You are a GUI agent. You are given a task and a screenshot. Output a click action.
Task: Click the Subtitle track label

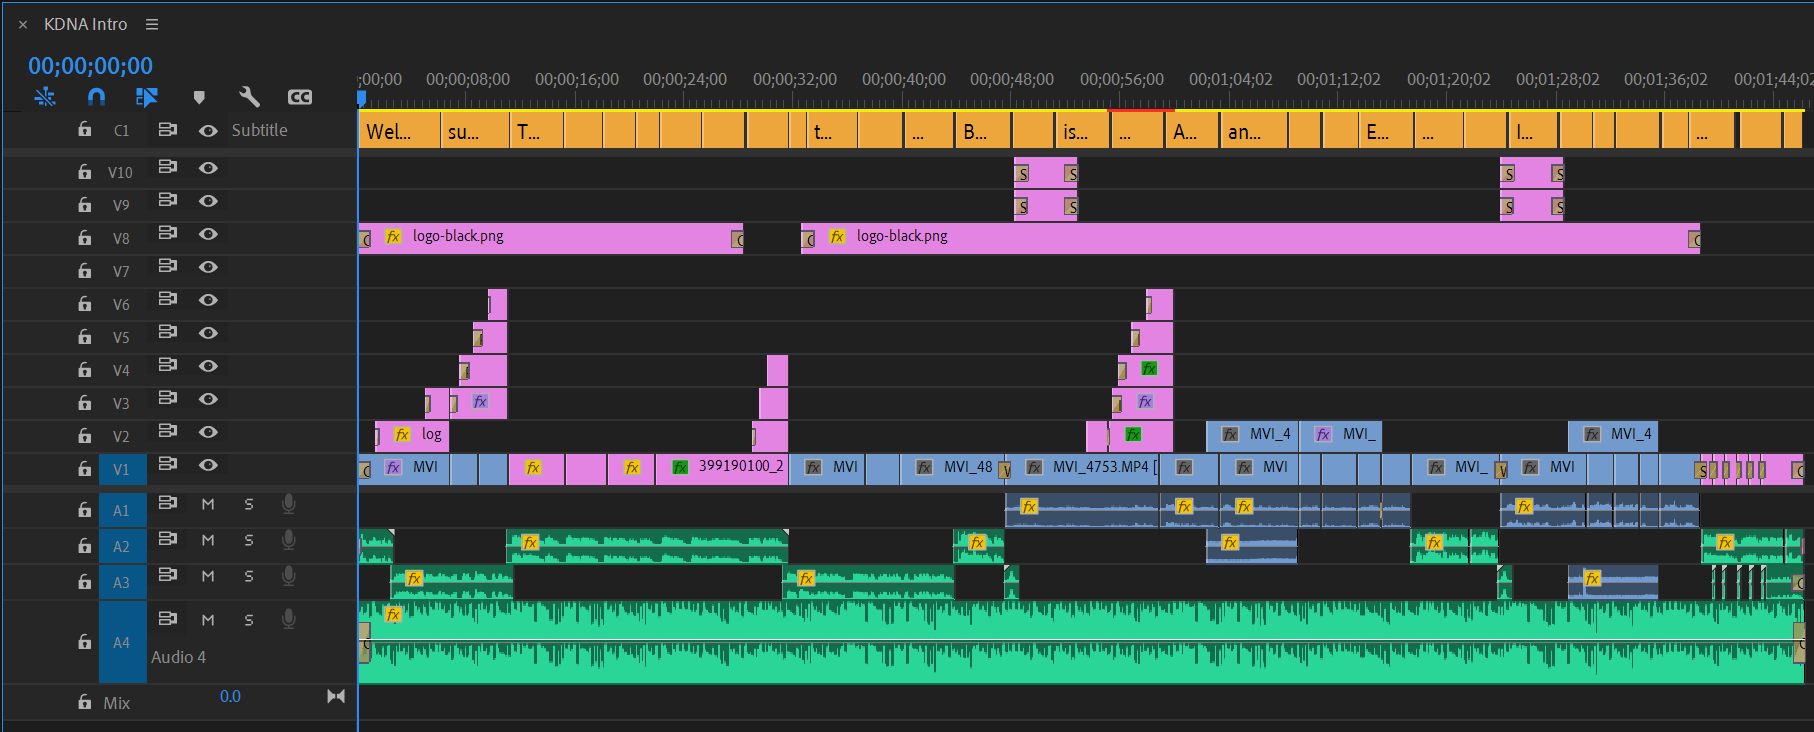pyautogui.click(x=259, y=130)
